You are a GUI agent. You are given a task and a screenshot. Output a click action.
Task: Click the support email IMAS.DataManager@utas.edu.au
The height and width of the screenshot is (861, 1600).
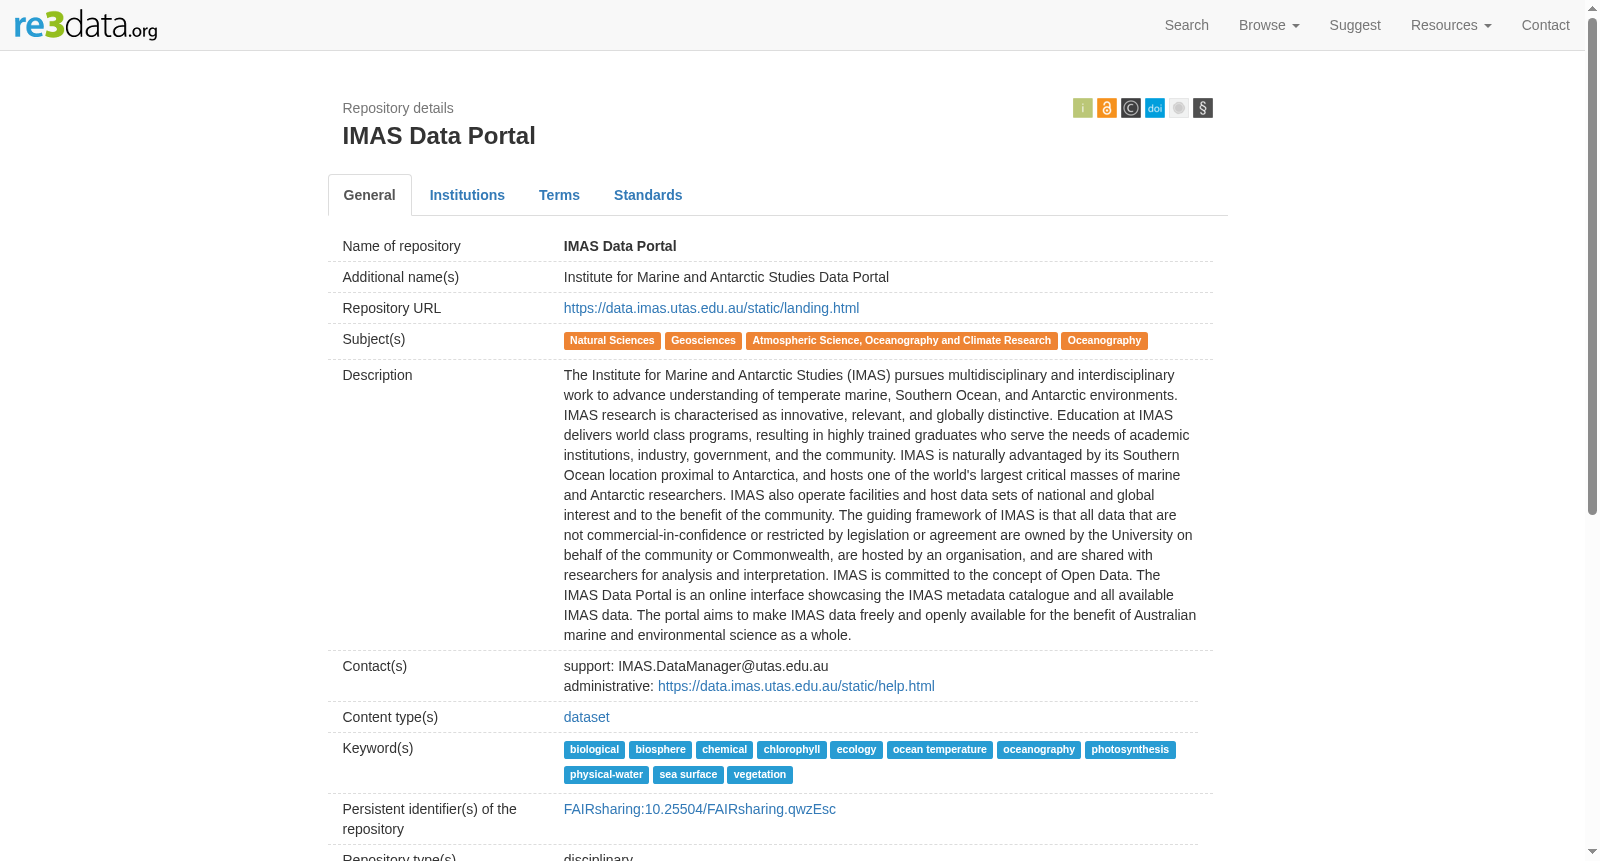pos(723,666)
